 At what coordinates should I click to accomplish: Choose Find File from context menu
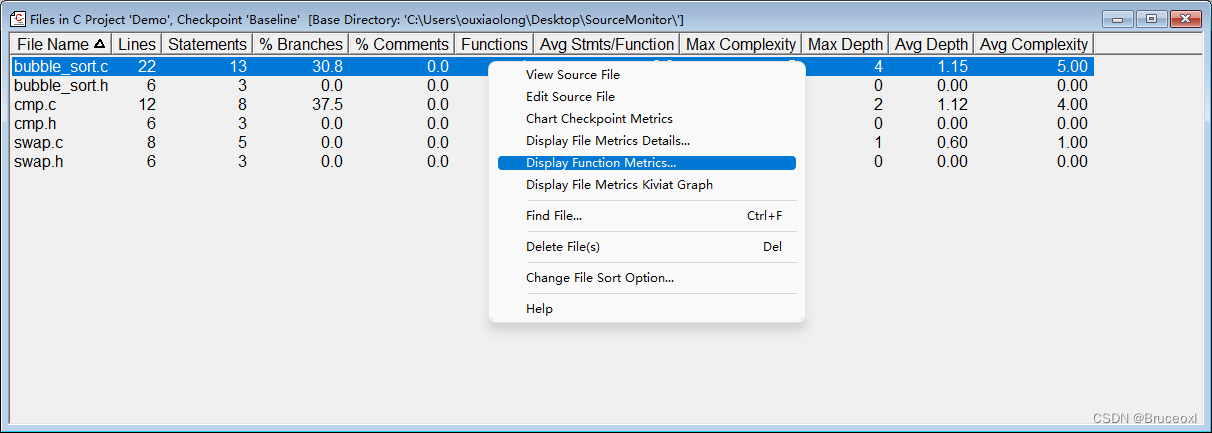click(x=554, y=216)
